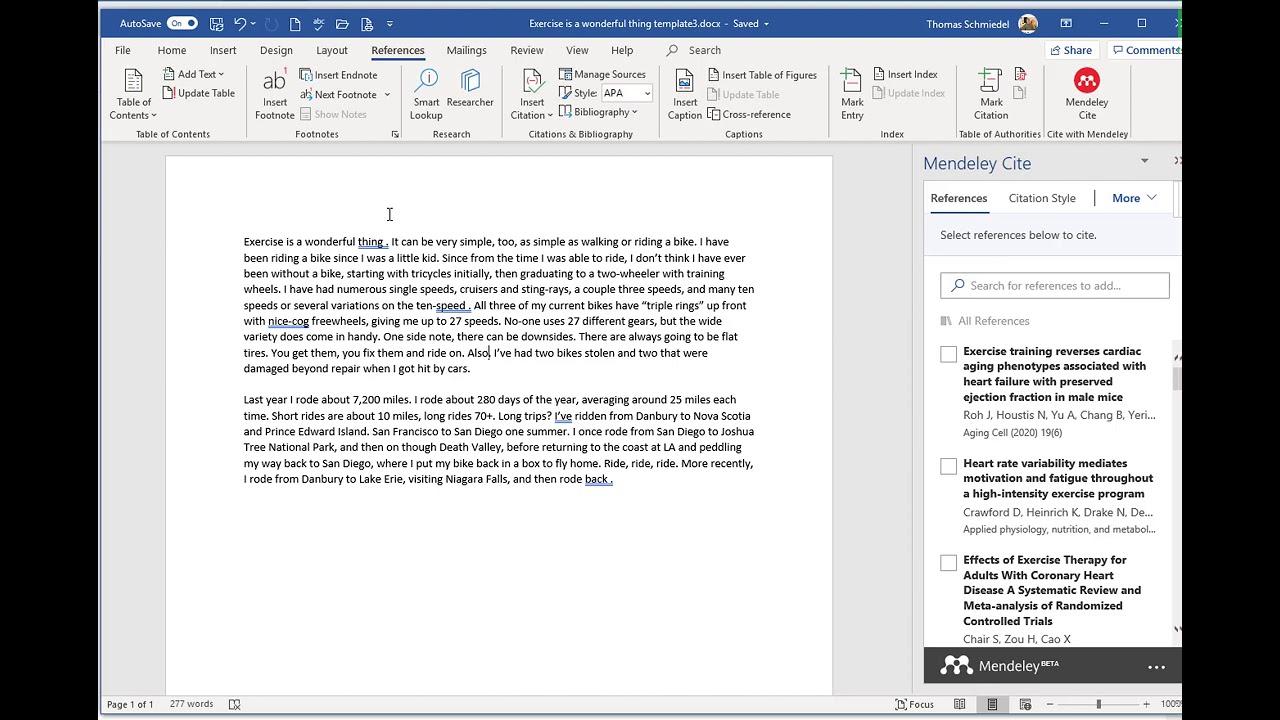
Task: Open the Manage Sources dialog
Action: click(602, 74)
